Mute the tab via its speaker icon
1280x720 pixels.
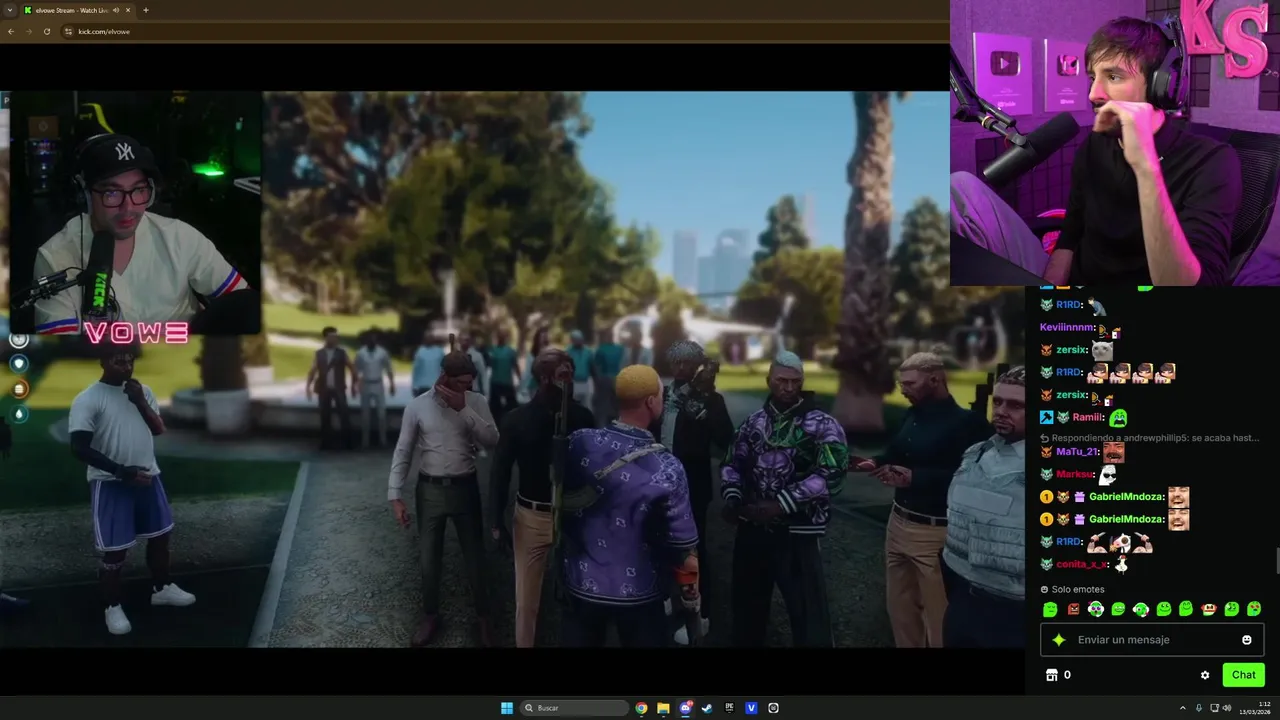116,10
